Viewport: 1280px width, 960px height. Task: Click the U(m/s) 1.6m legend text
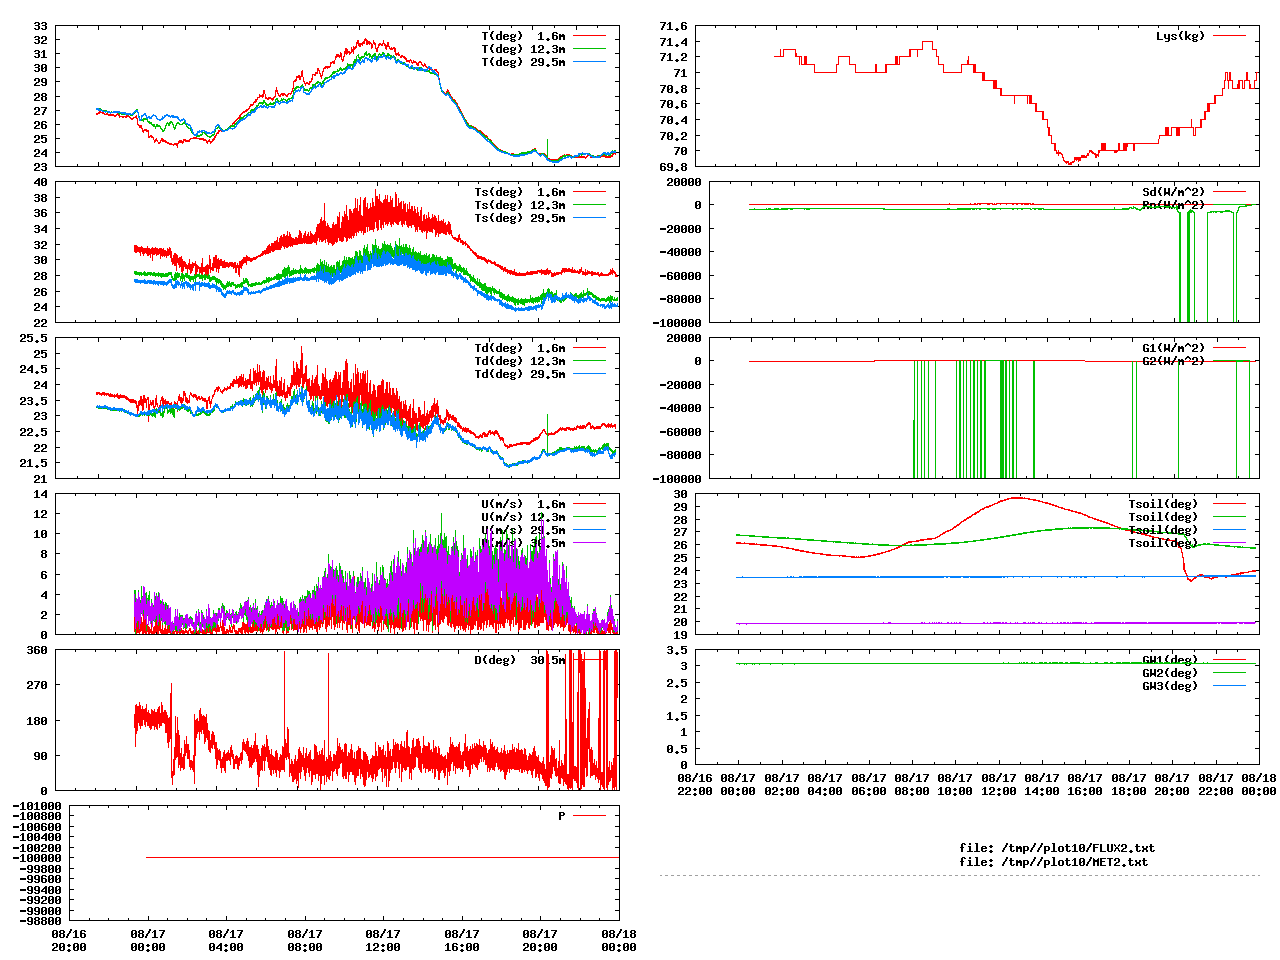coord(523,504)
